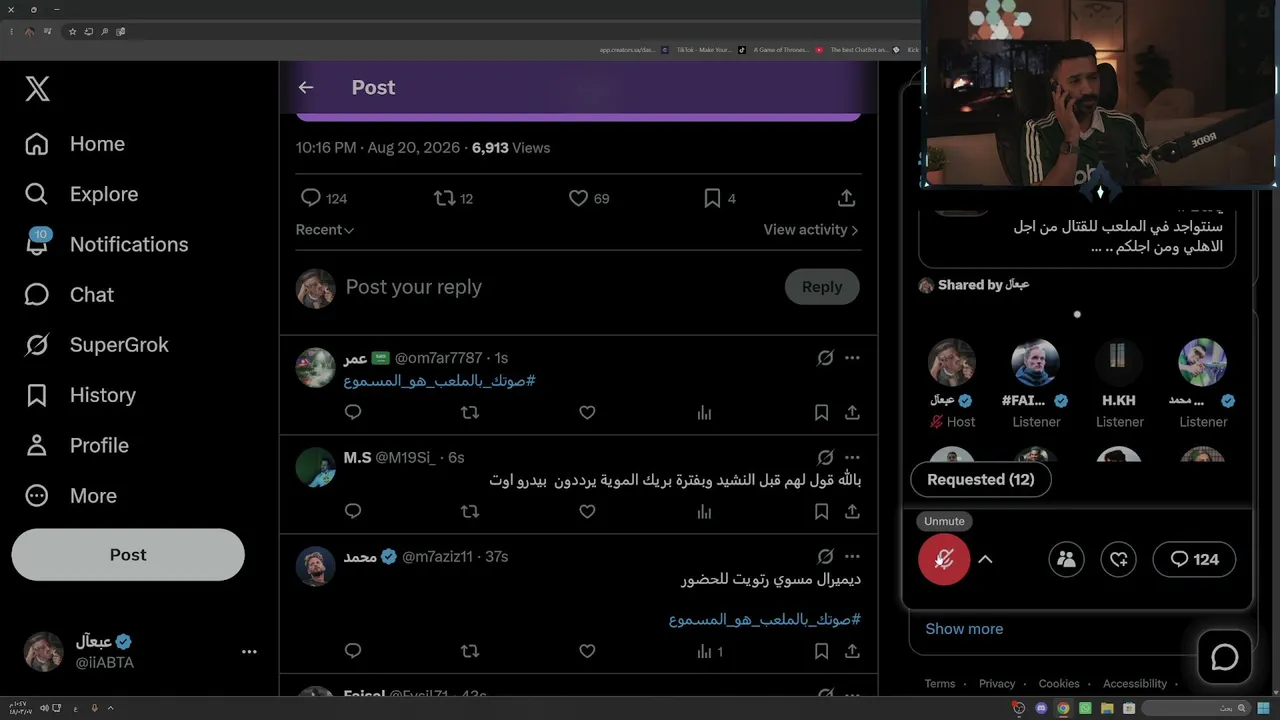Share @m7aziz11's reply
Viewport: 1280px width, 720px height.
pos(852,651)
